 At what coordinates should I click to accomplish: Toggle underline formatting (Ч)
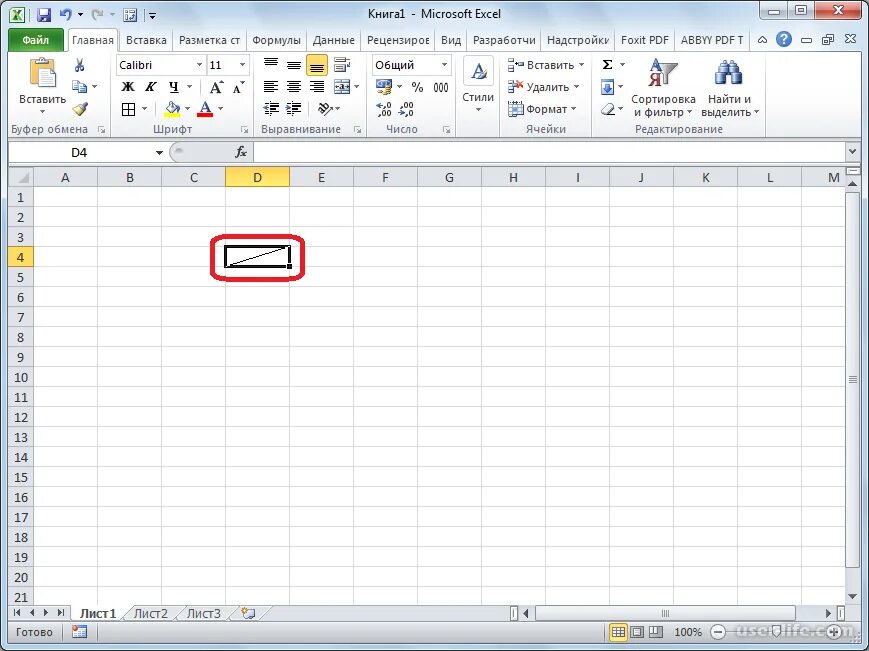point(174,87)
